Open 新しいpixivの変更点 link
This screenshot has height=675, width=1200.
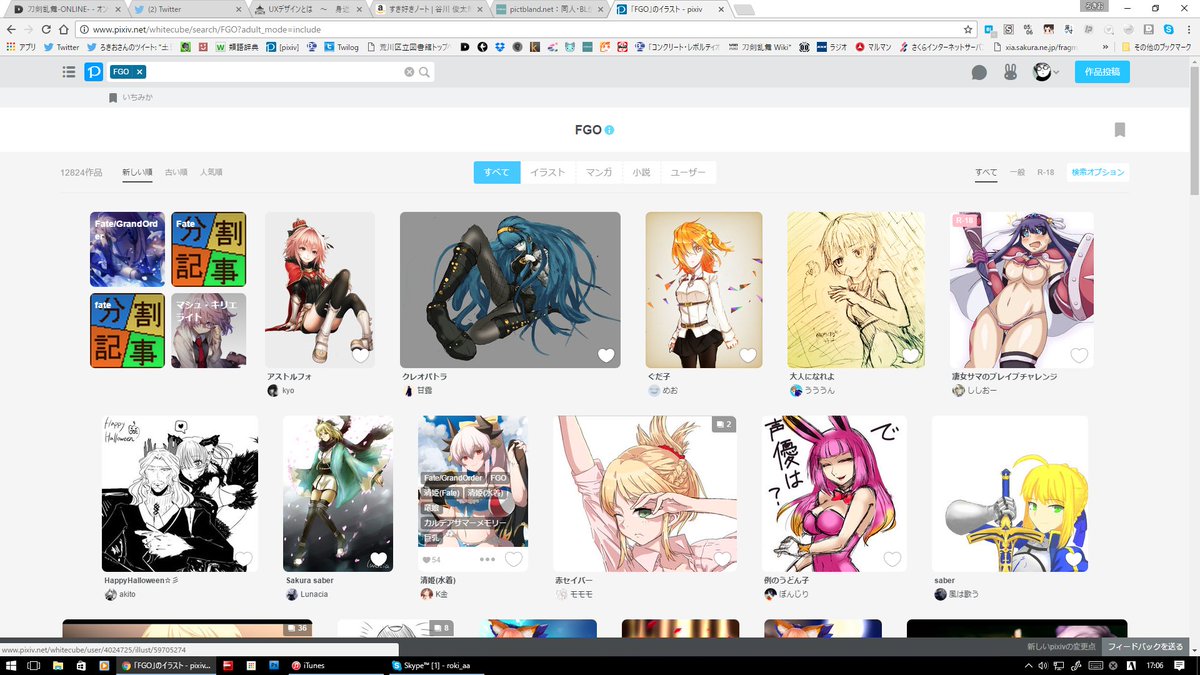(1063, 647)
